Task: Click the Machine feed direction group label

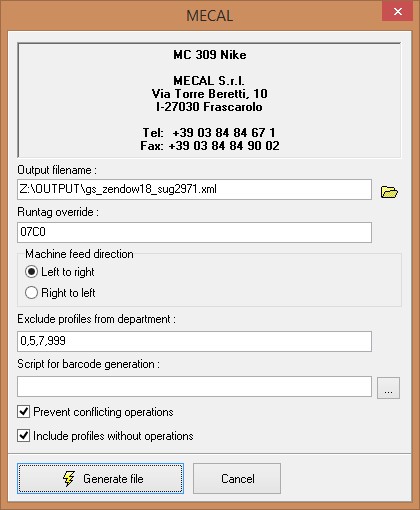Action: click(x=79, y=254)
